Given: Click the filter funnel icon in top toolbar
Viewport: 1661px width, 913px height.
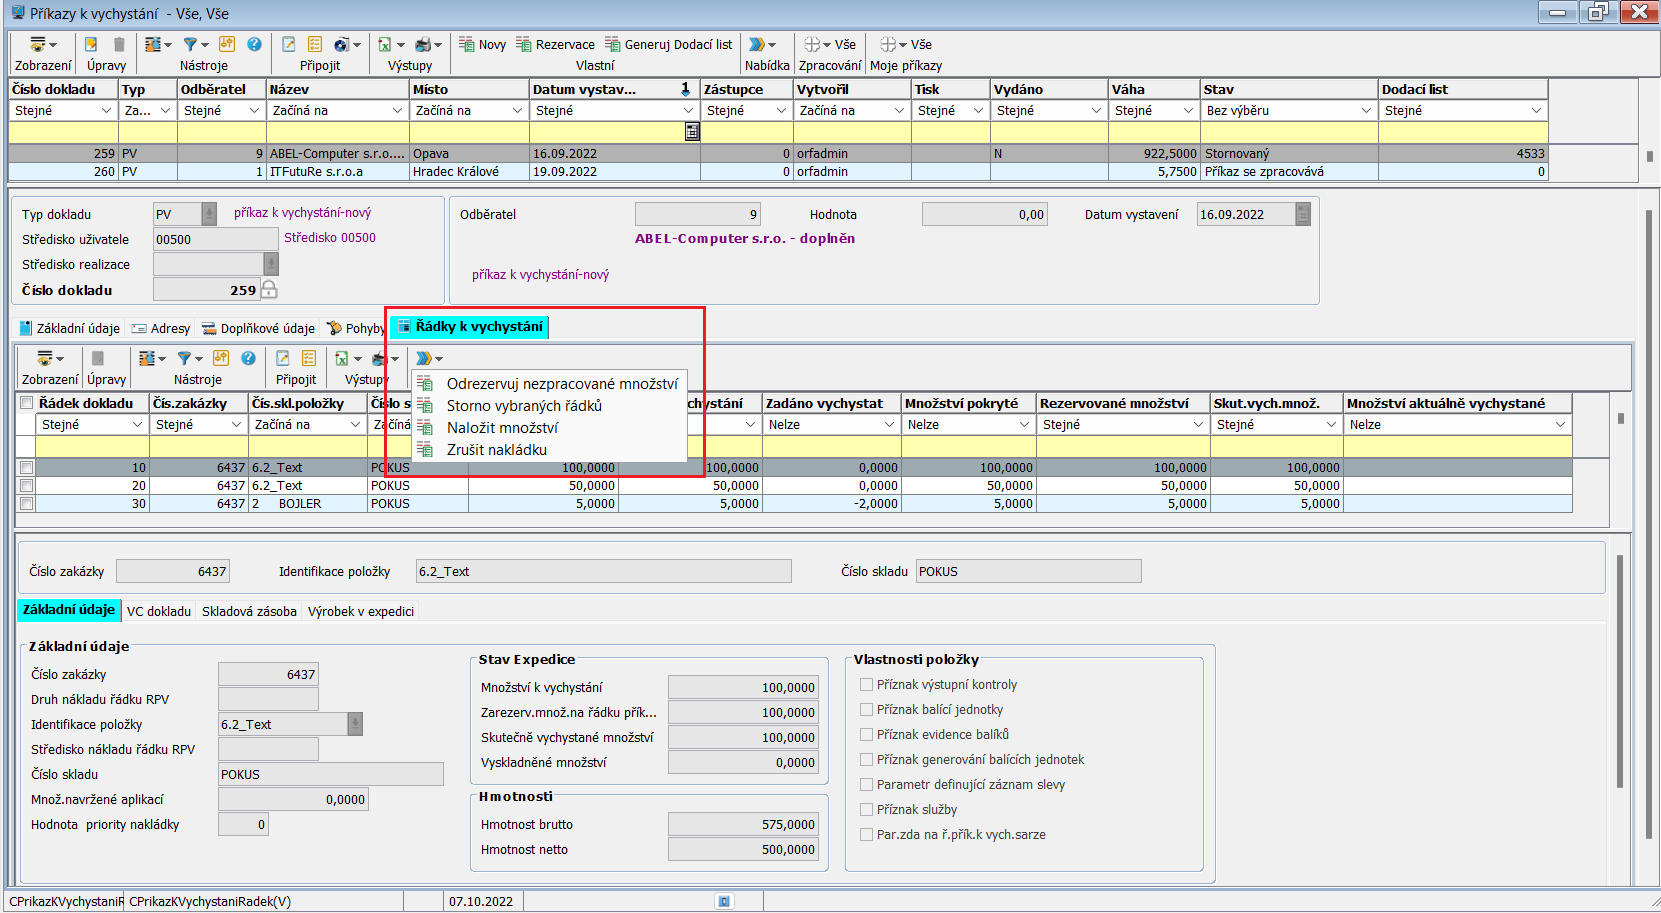Looking at the screenshot, I should [x=190, y=44].
